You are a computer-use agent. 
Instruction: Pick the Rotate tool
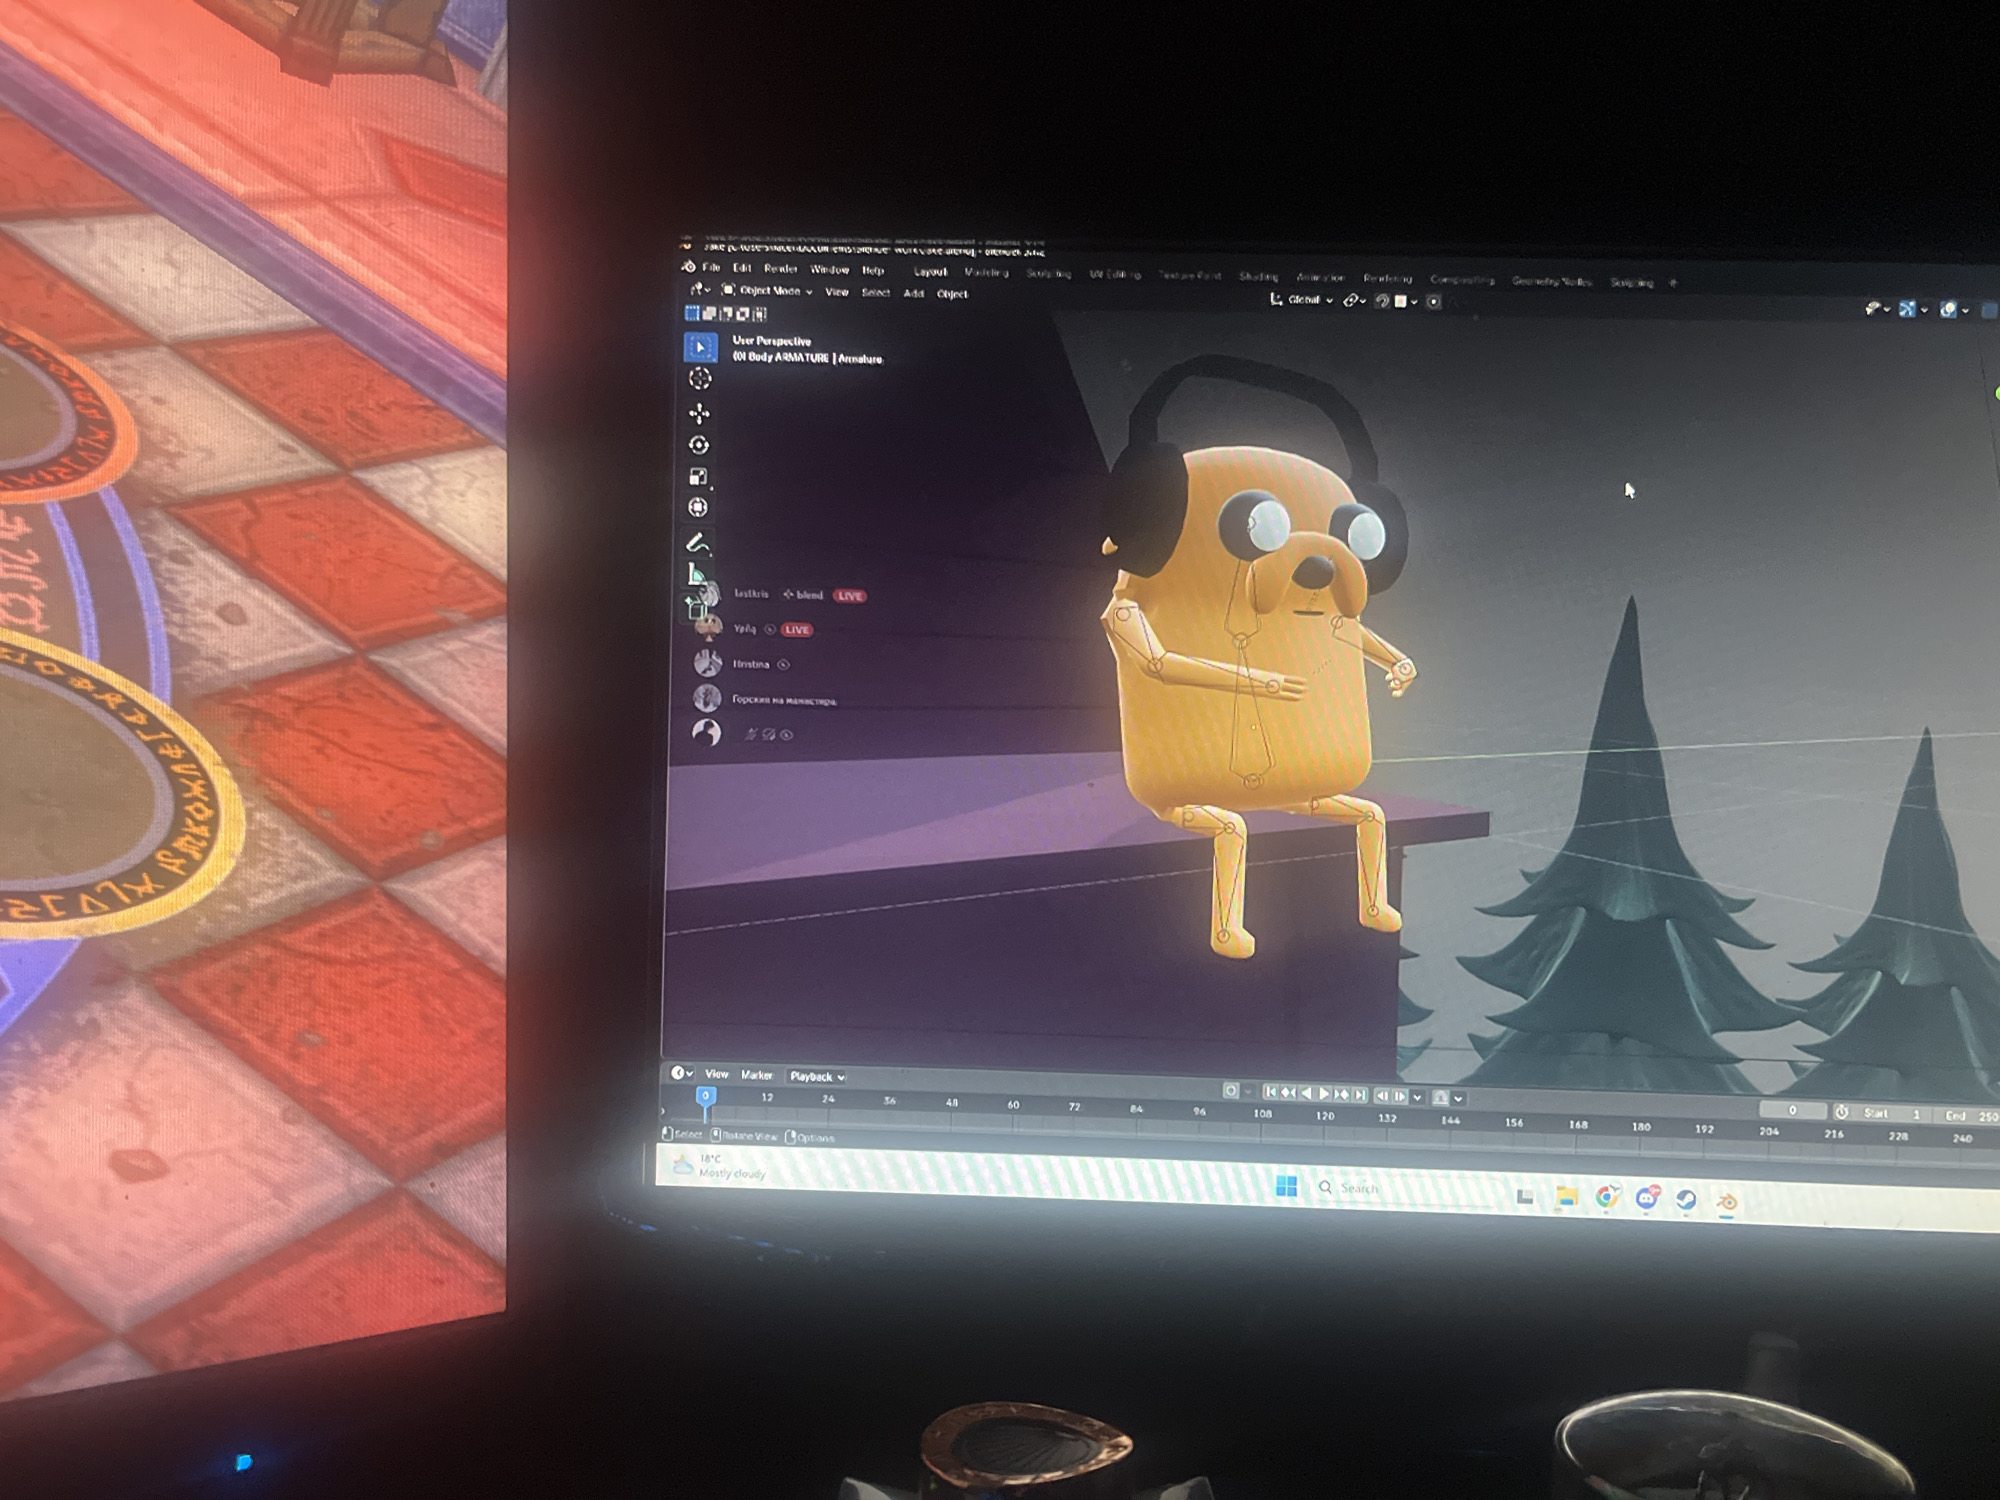(699, 445)
